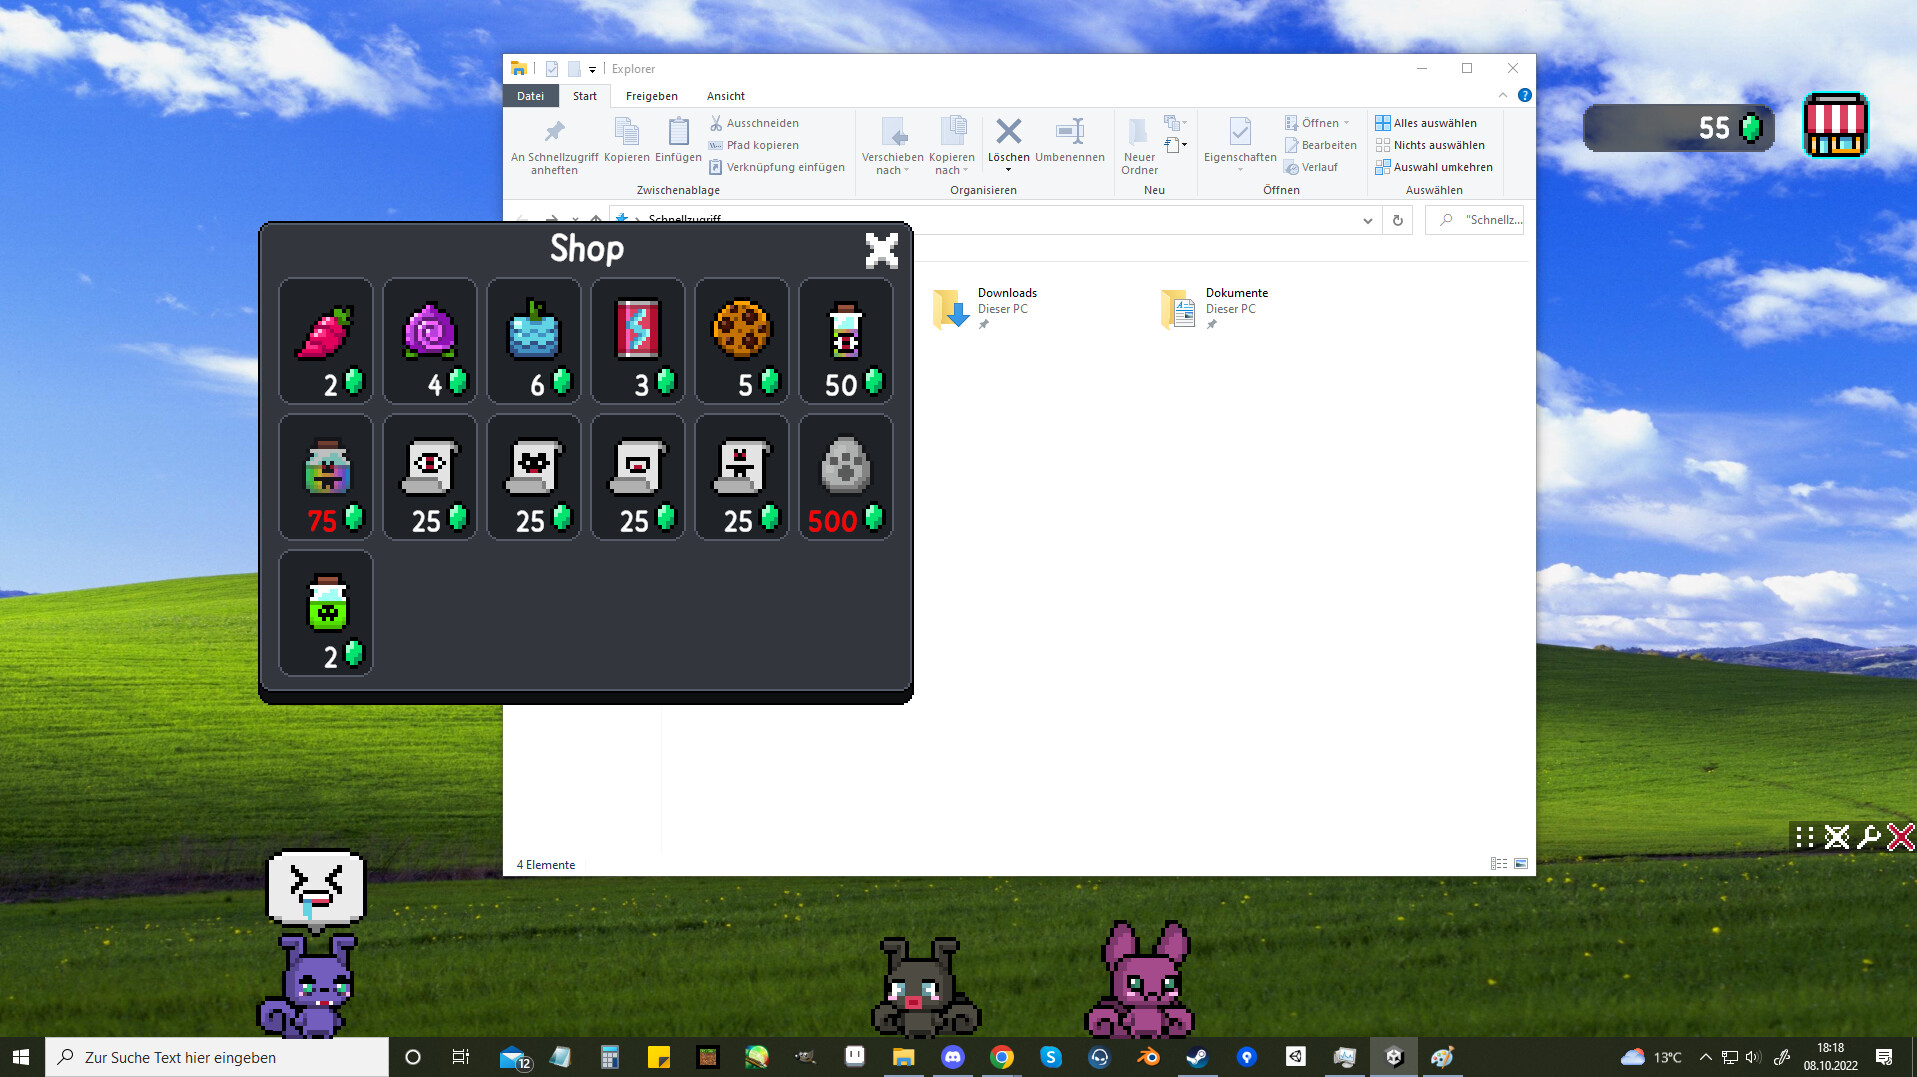The height and width of the screenshot is (1077, 1917).
Task: Buy the chili pepper for 2 gems
Action: [325, 340]
